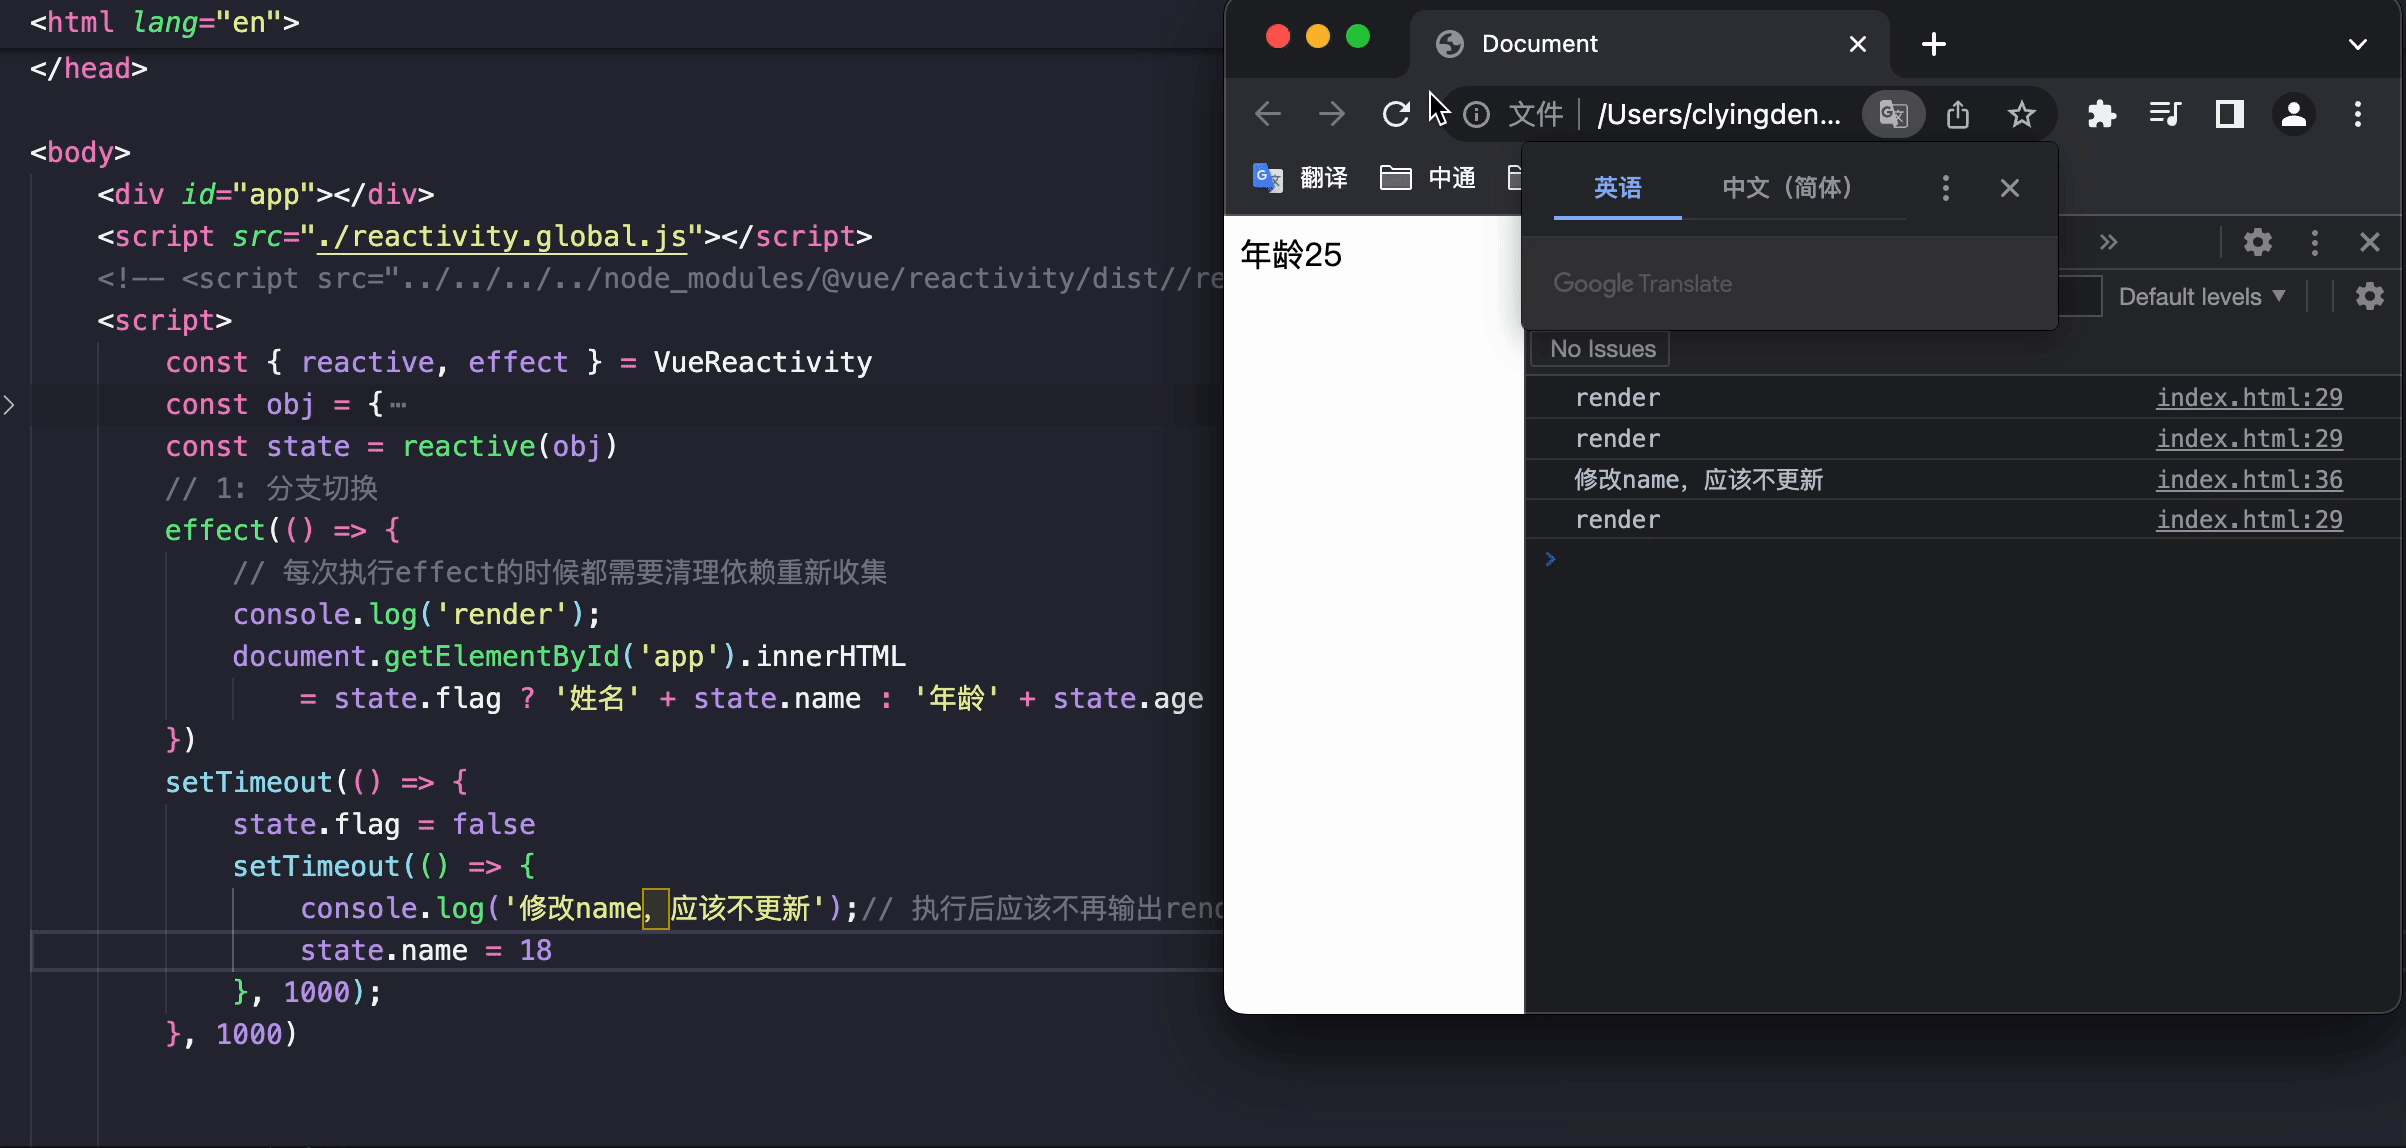The height and width of the screenshot is (1148, 2406).
Task: Expand the folded obj code block
Action: (x=9, y=405)
